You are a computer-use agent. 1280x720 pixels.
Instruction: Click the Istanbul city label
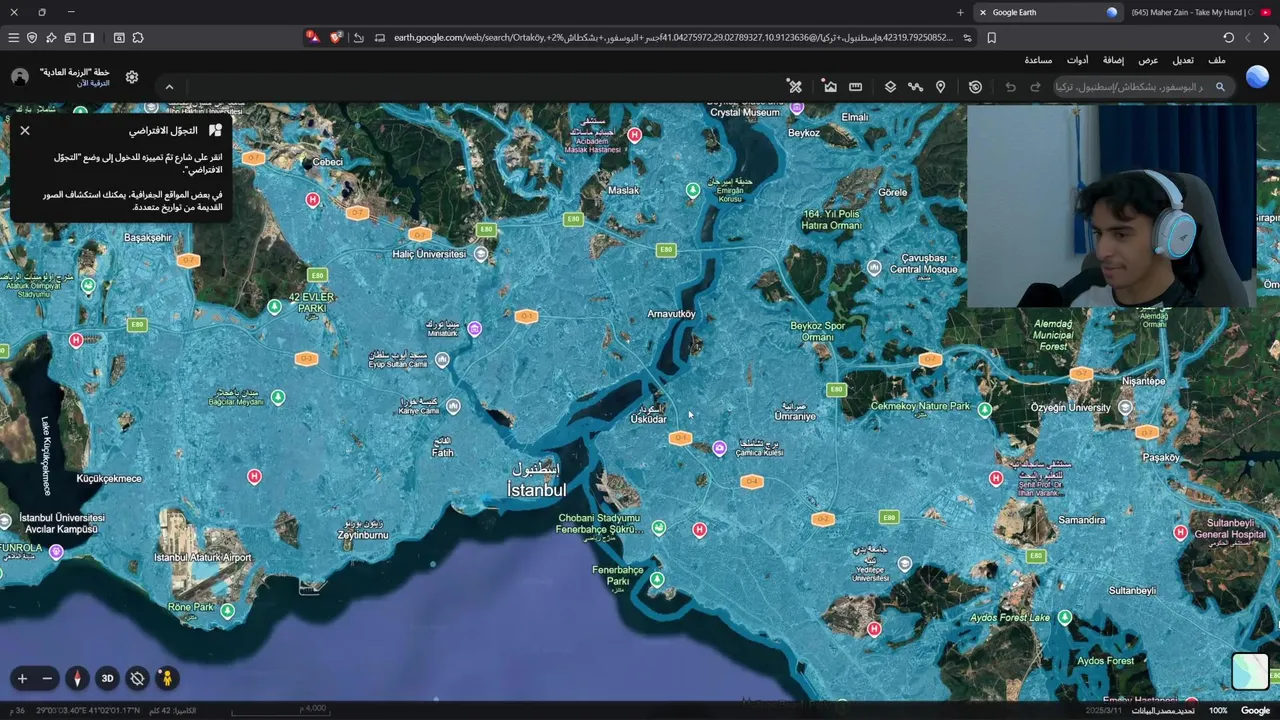point(536,481)
